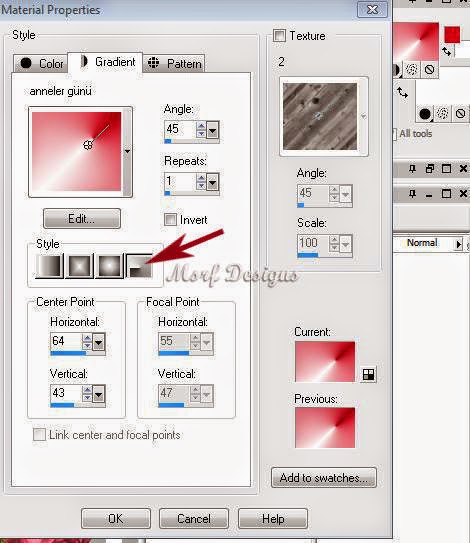Click the red background color swatch
470x543 pixels.
[x=452, y=35]
